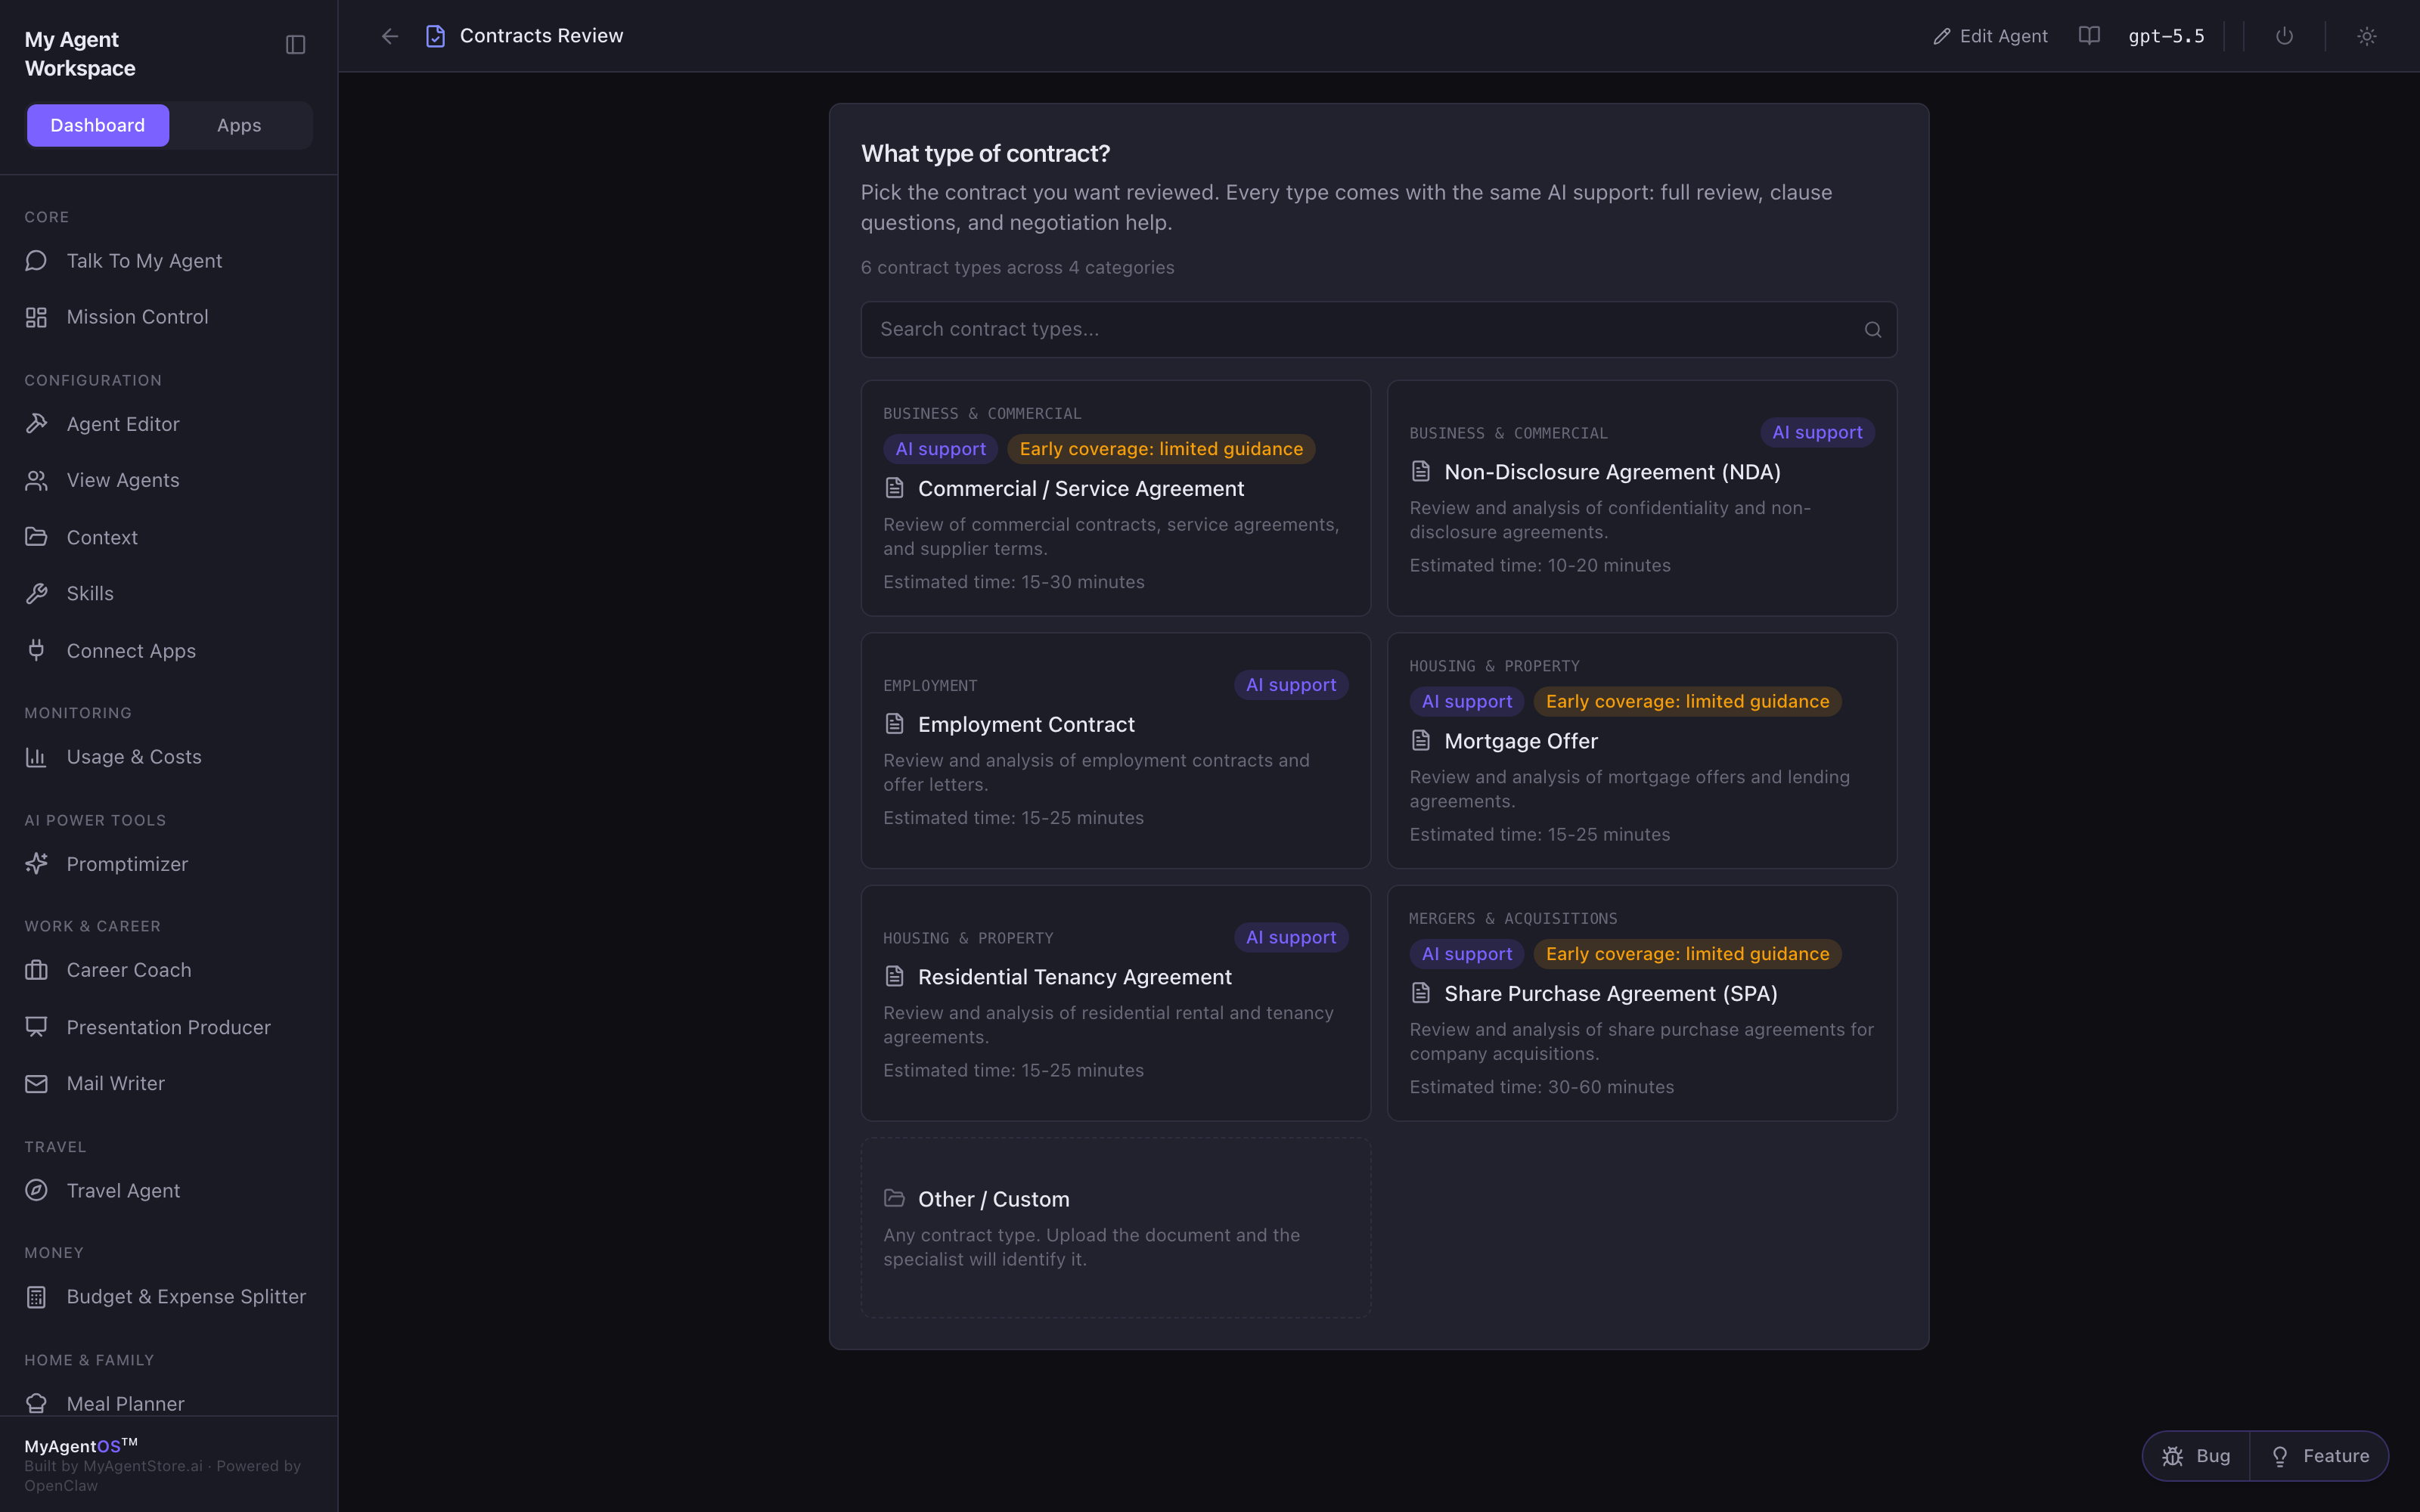Report a problem with the Bug button
The height and width of the screenshot is (1512, 2420).
(x=2197, y=1456)
